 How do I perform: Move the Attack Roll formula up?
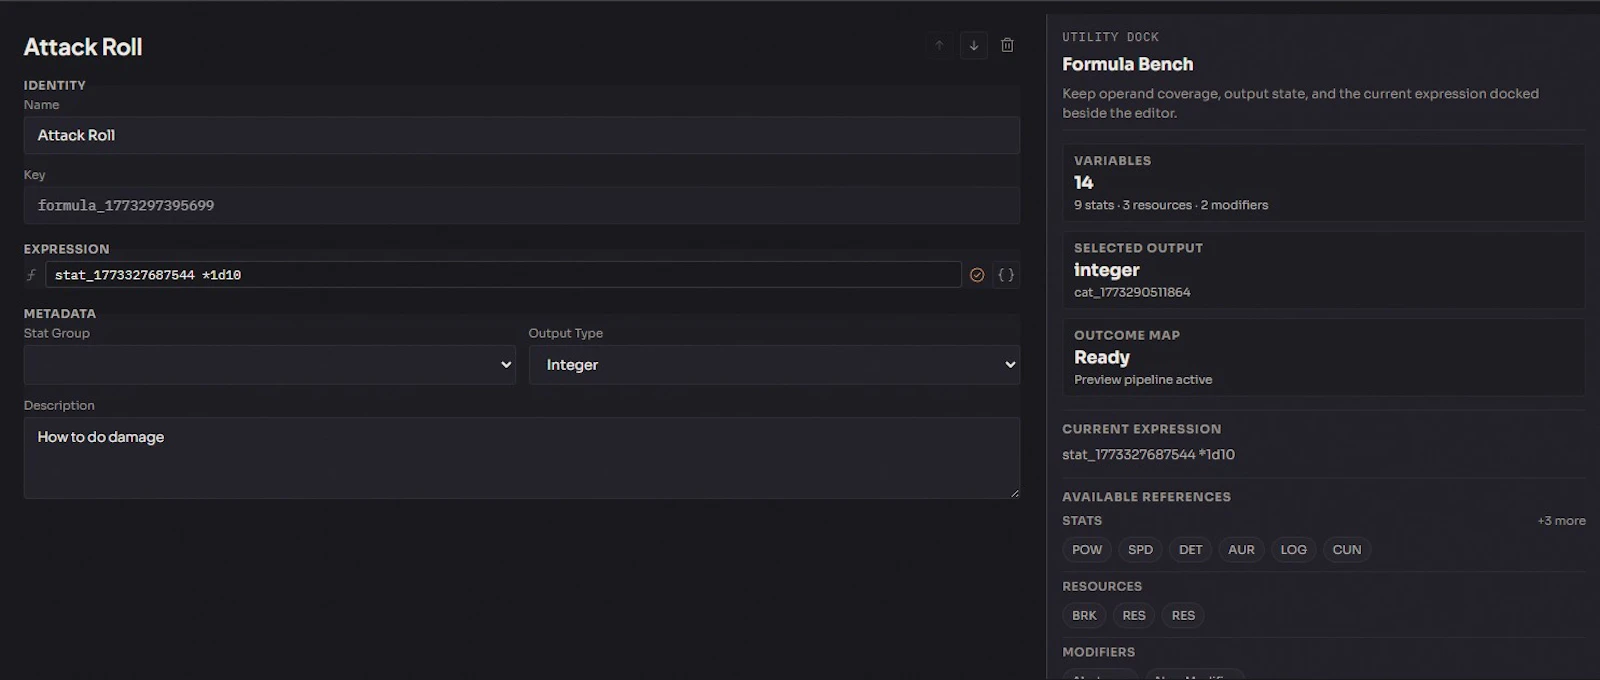939,45
